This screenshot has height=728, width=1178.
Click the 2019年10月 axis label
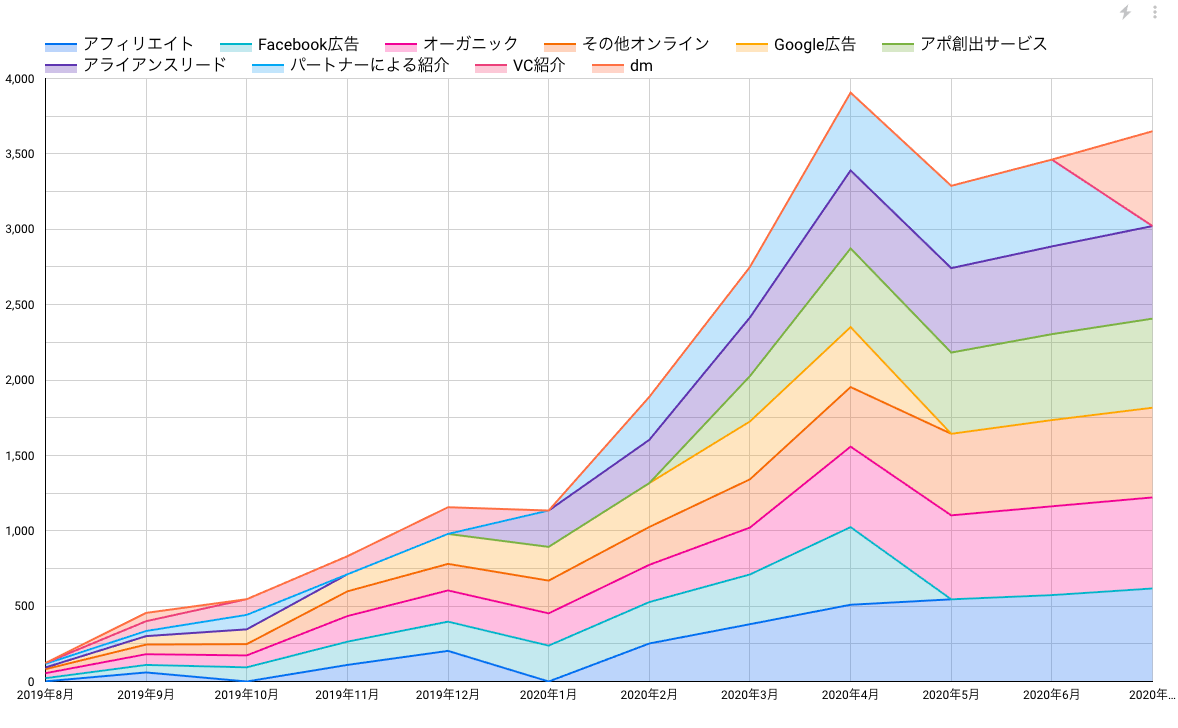(246, 695)
